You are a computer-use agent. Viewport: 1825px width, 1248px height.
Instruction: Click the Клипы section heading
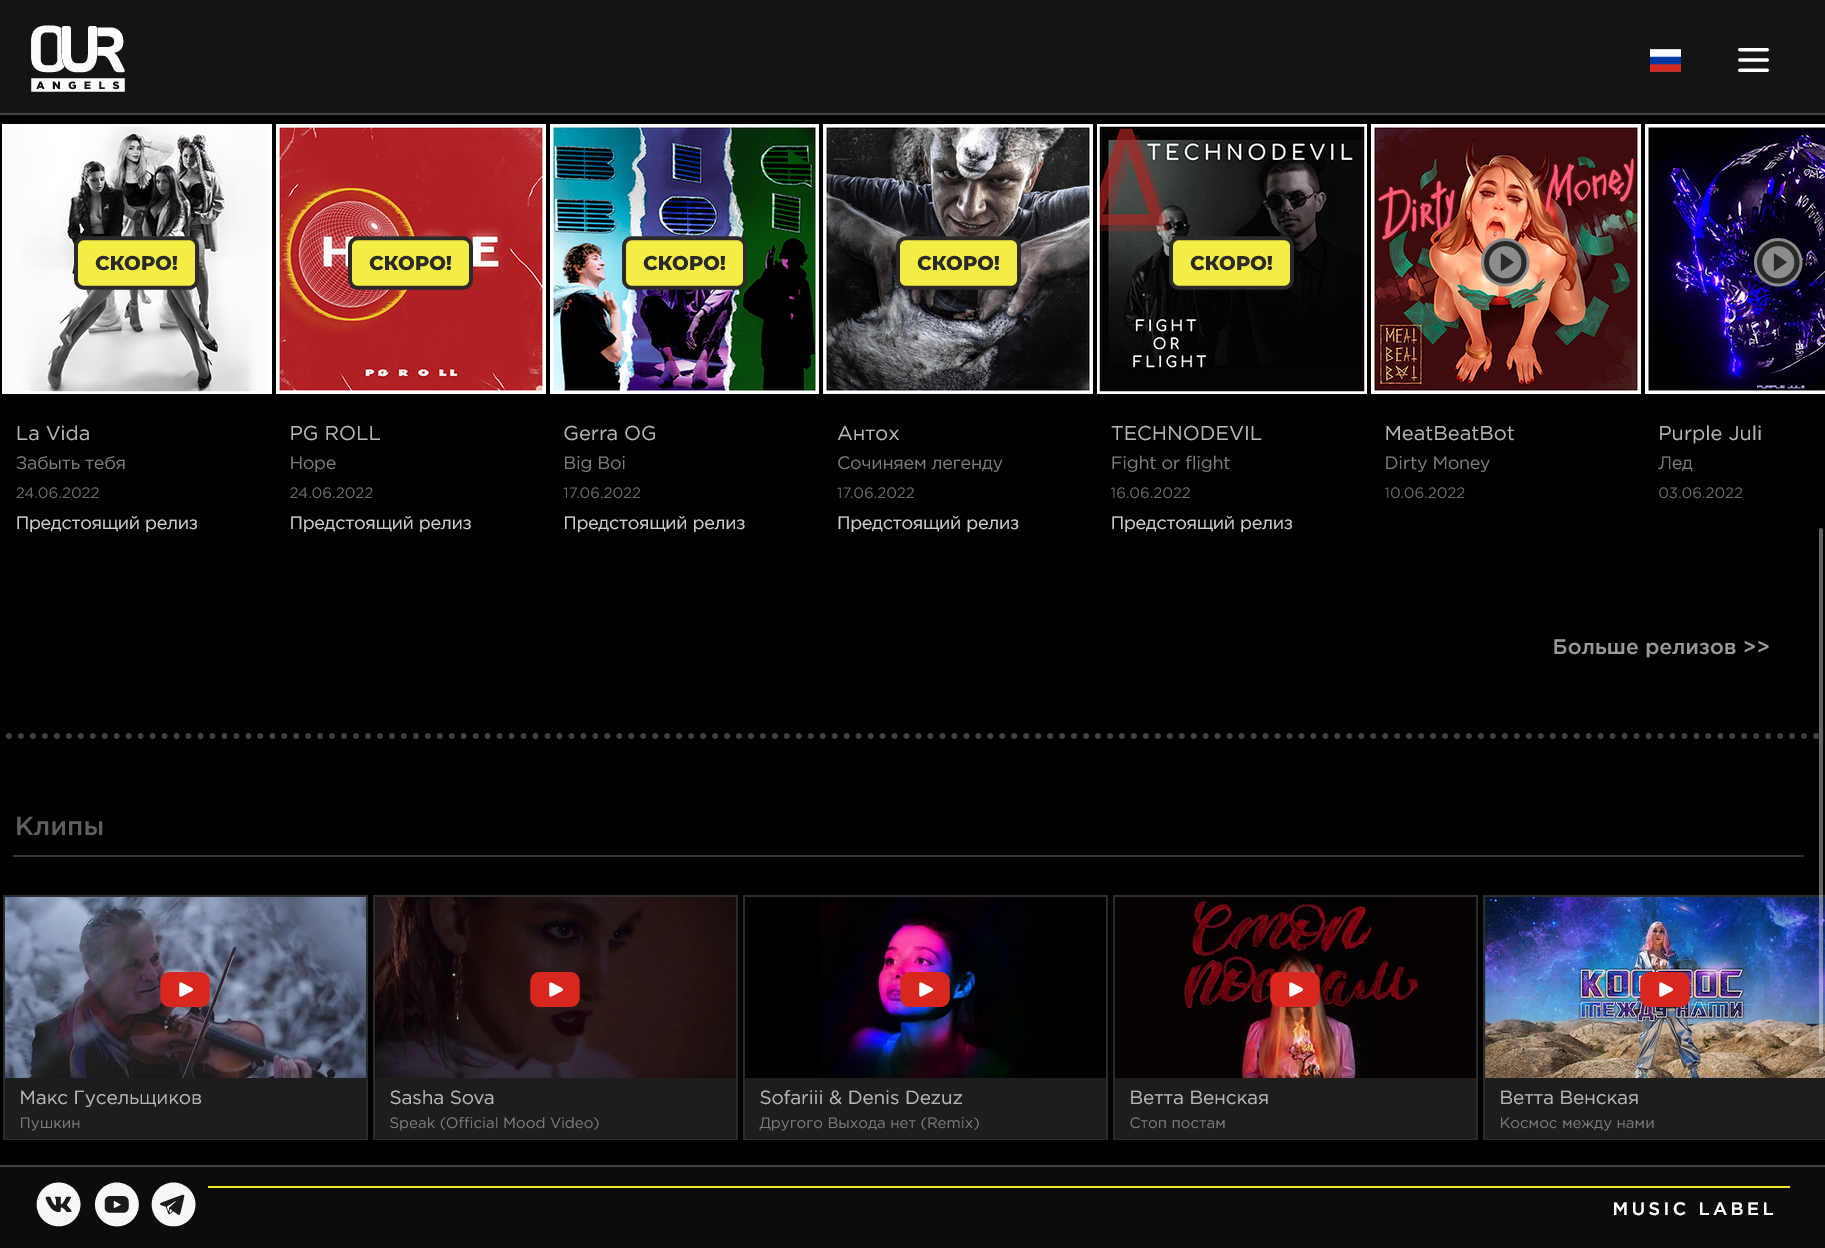60,826
